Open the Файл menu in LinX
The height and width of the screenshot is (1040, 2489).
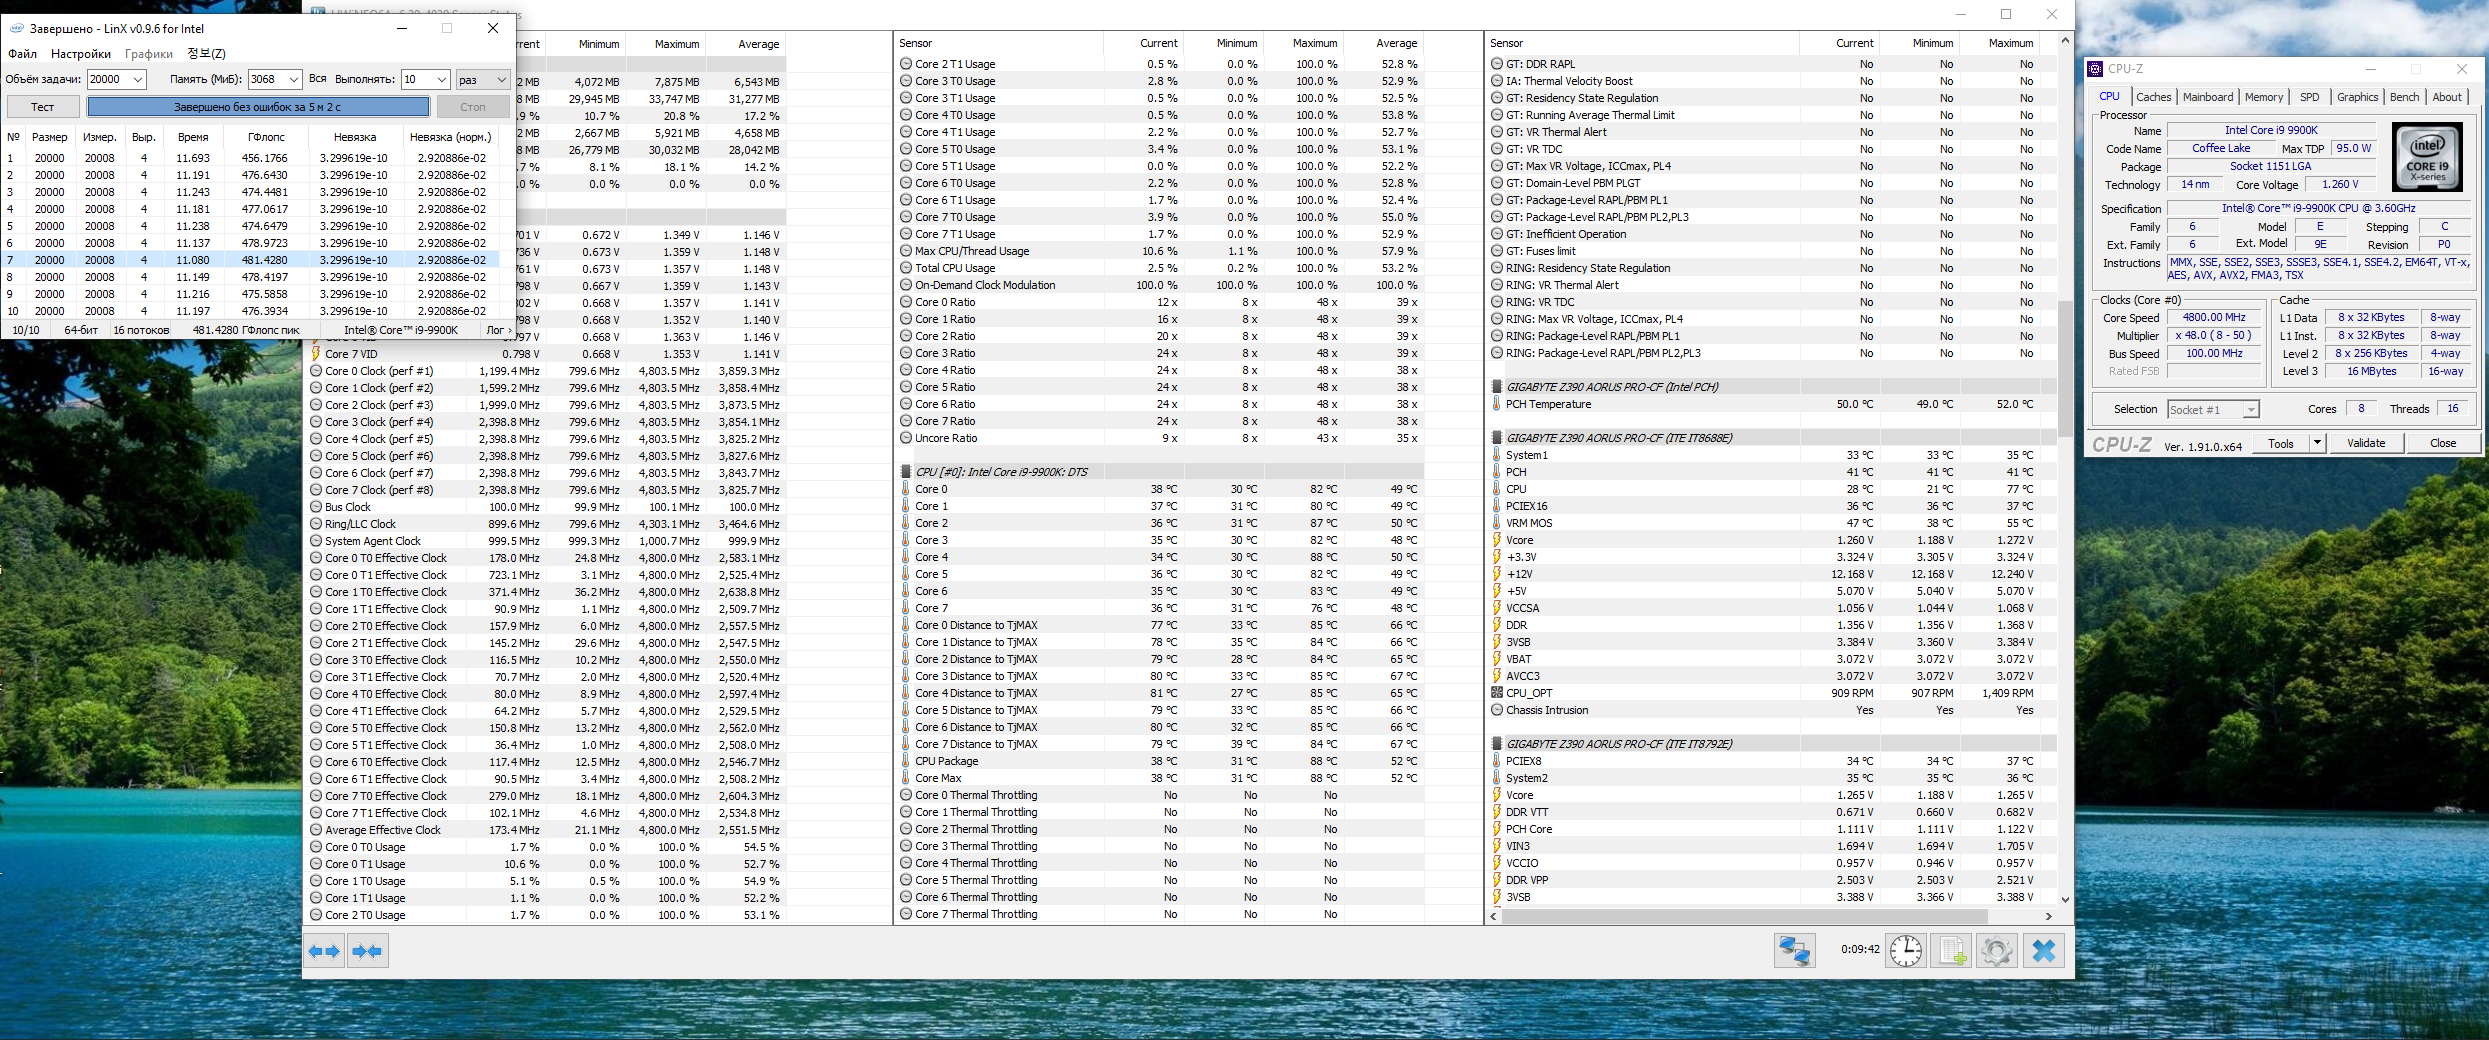pos(23,54)
